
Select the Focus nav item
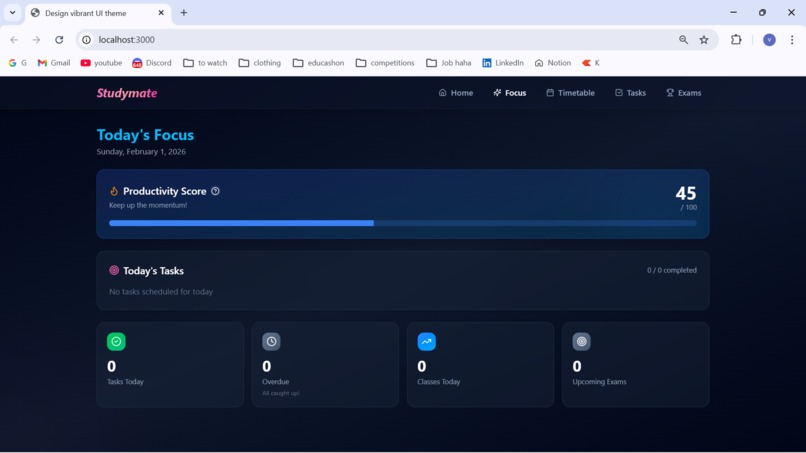point(509,93)
